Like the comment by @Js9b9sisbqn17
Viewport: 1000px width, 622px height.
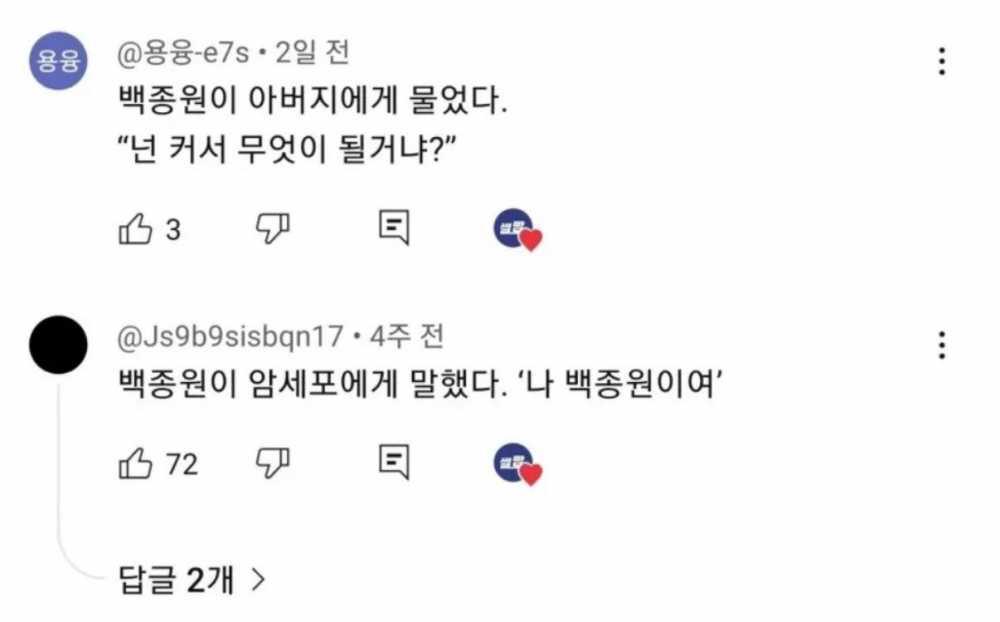[x=135, y=463]
